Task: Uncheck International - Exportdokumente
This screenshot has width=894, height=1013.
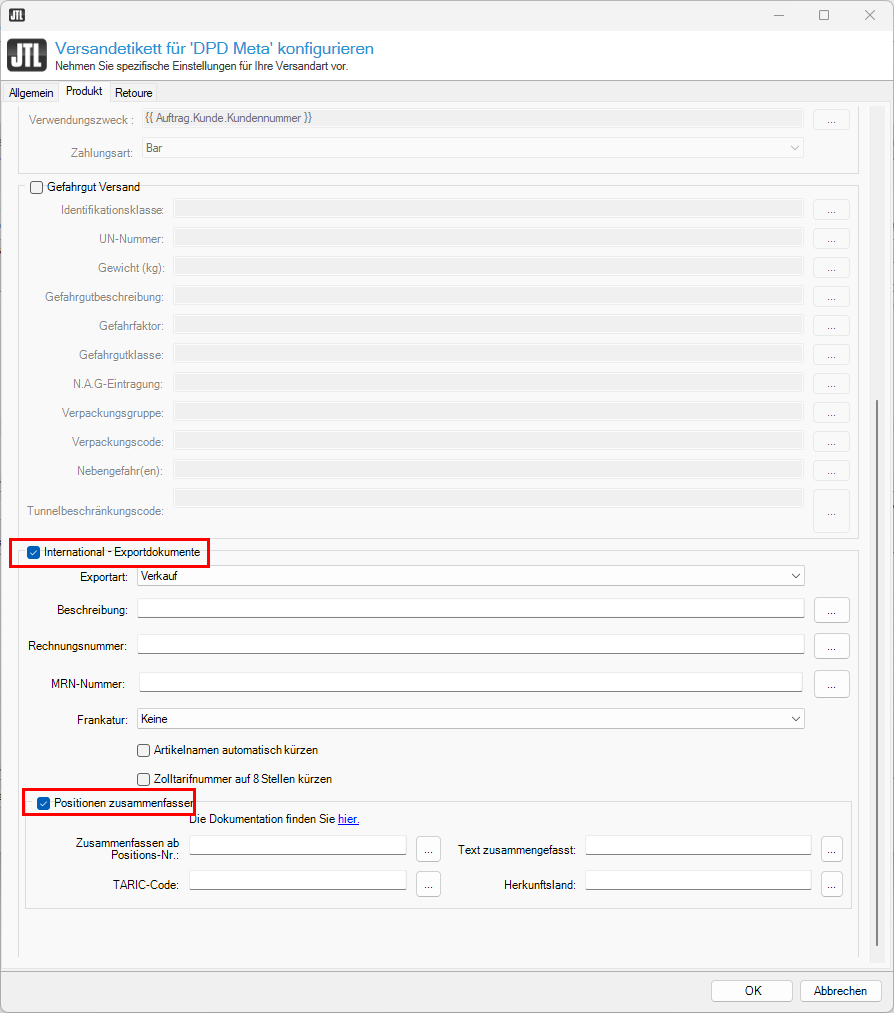Action: pos(34,552)
